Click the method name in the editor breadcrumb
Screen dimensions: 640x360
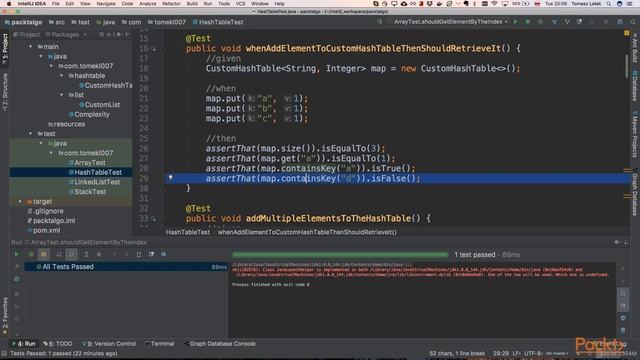[307, 232]
